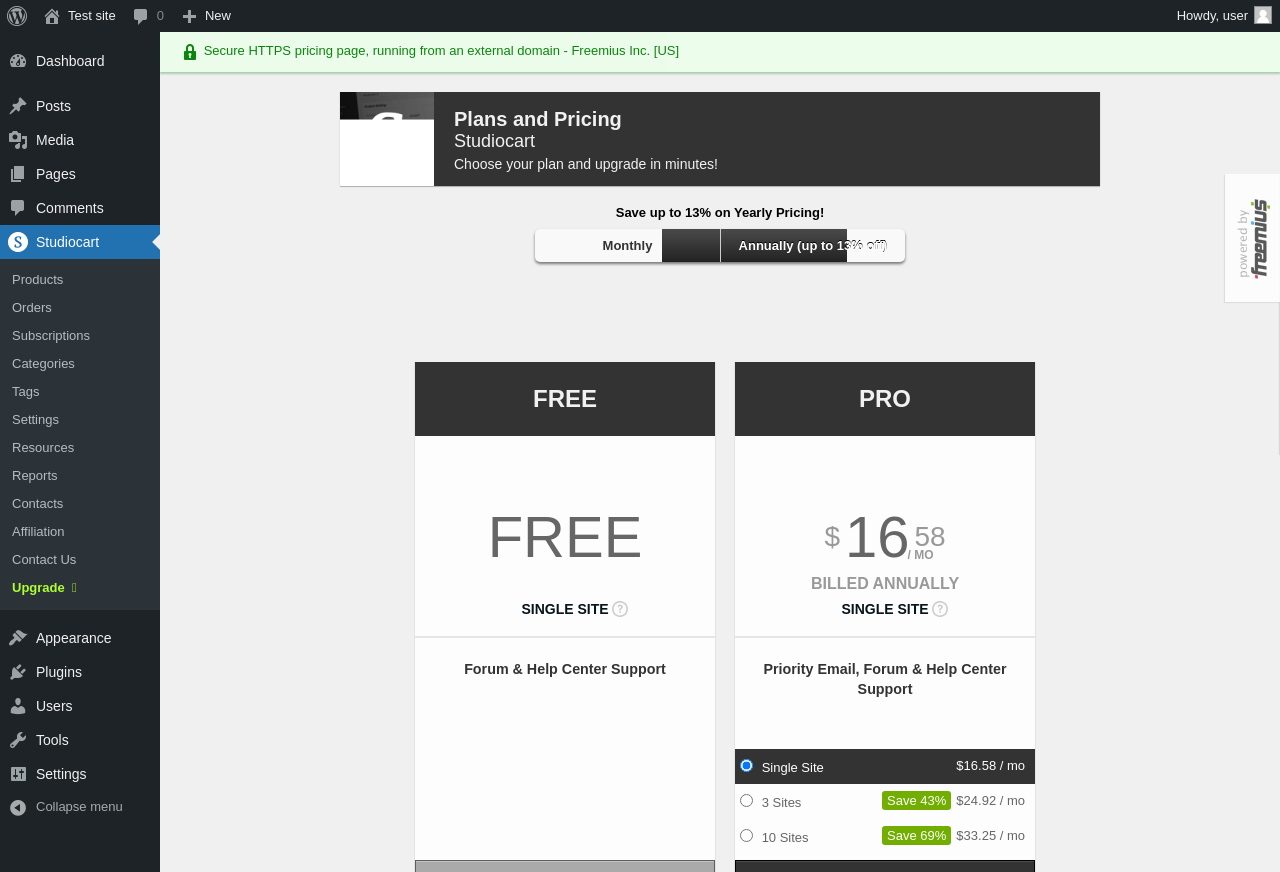Click the Studiocart S logo icon
Screen dimensions: 1280x872
pos(18,242)
